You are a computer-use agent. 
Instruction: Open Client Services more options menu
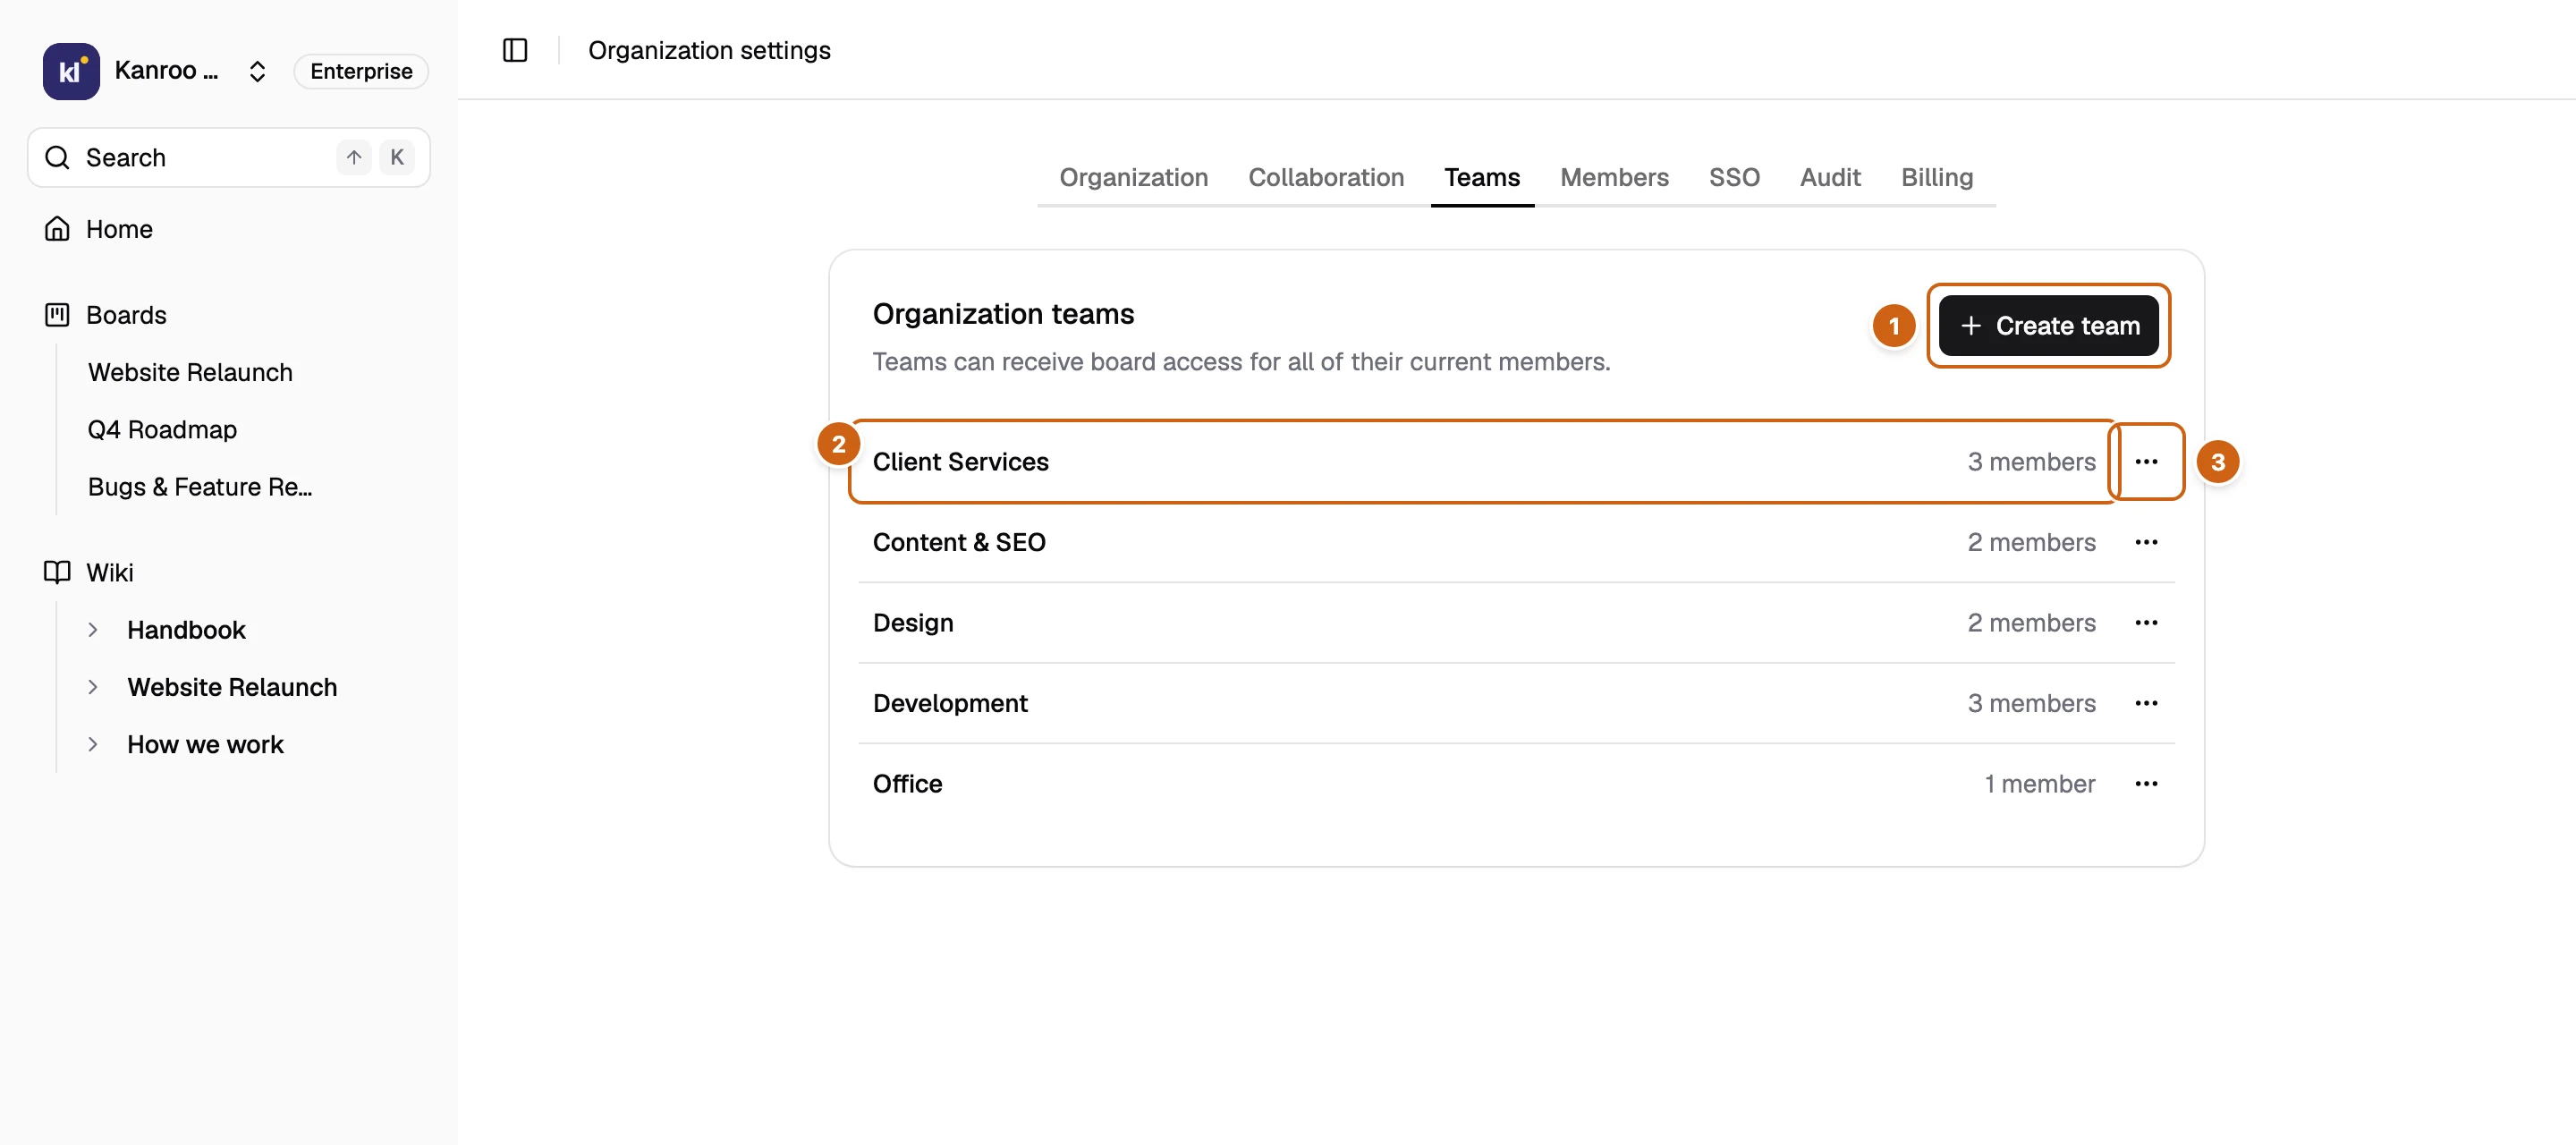point(2146,462)
